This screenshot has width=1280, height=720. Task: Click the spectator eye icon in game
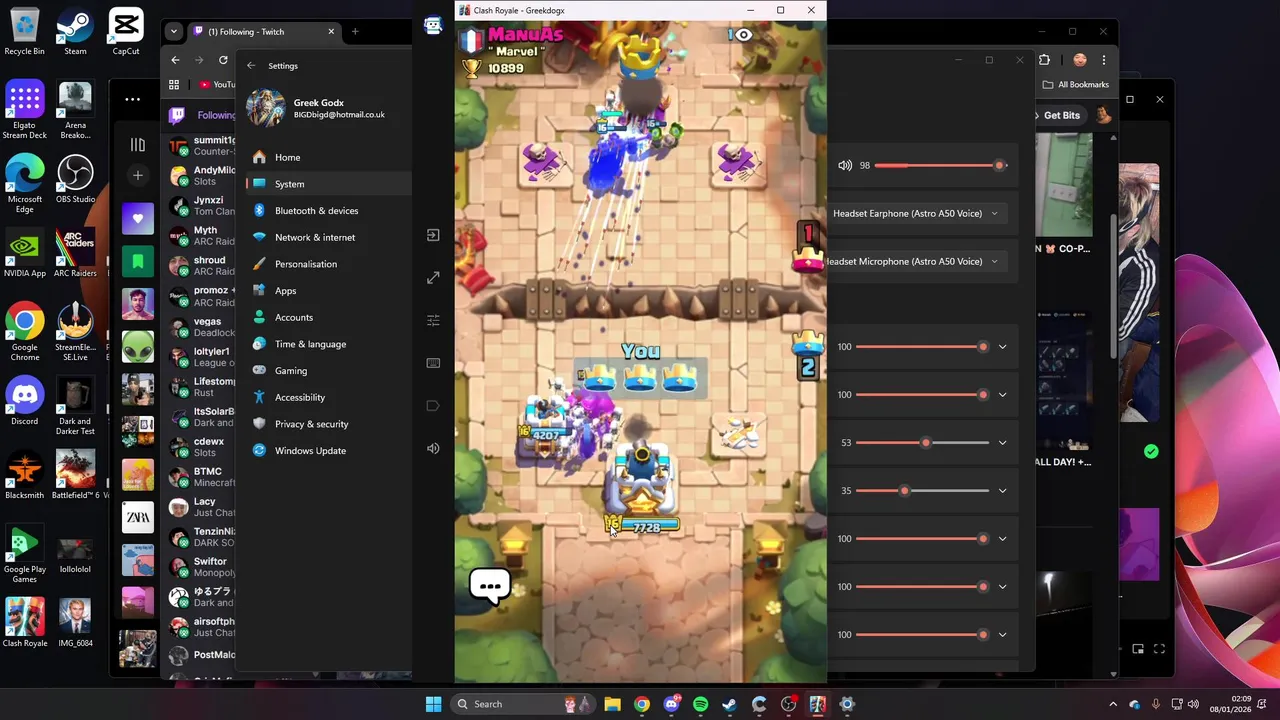tap(743, 35)
